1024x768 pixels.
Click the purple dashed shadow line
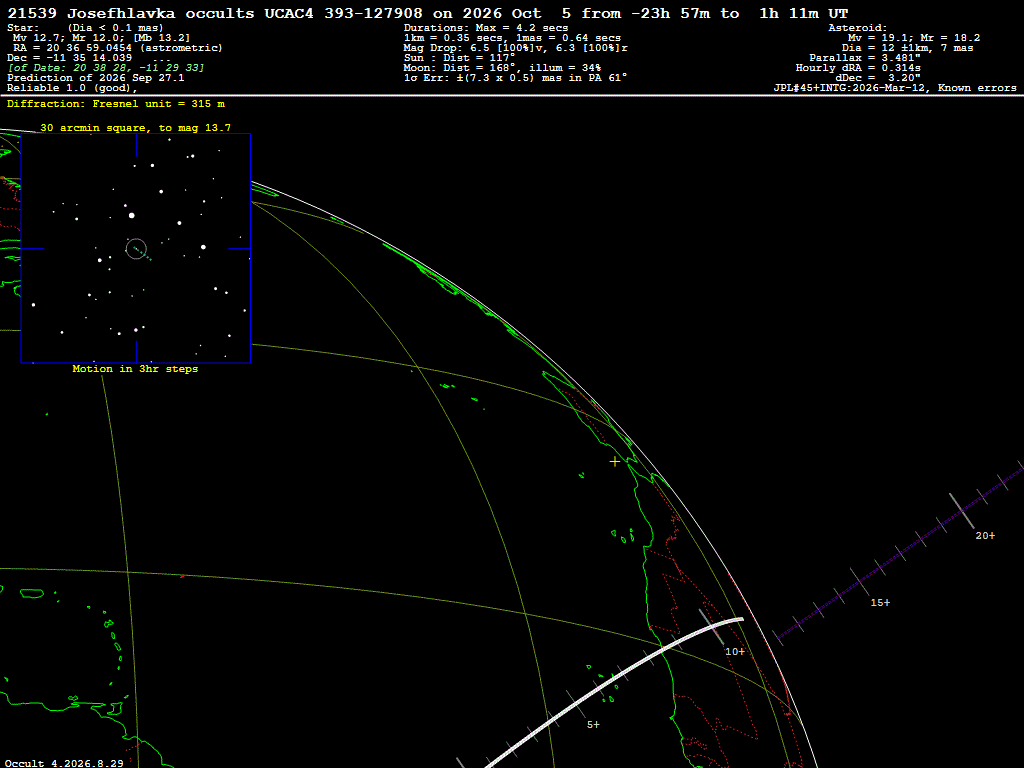point(901,552)
